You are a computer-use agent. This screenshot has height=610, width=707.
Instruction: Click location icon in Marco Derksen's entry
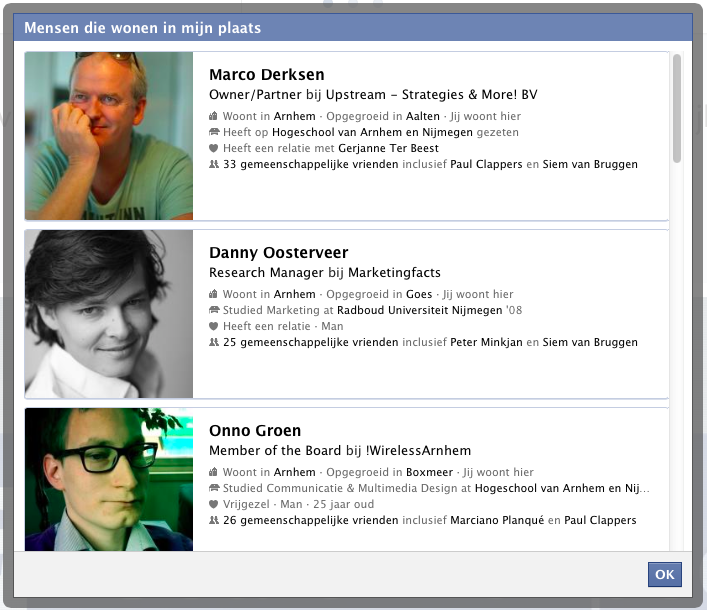click(213, 116)
